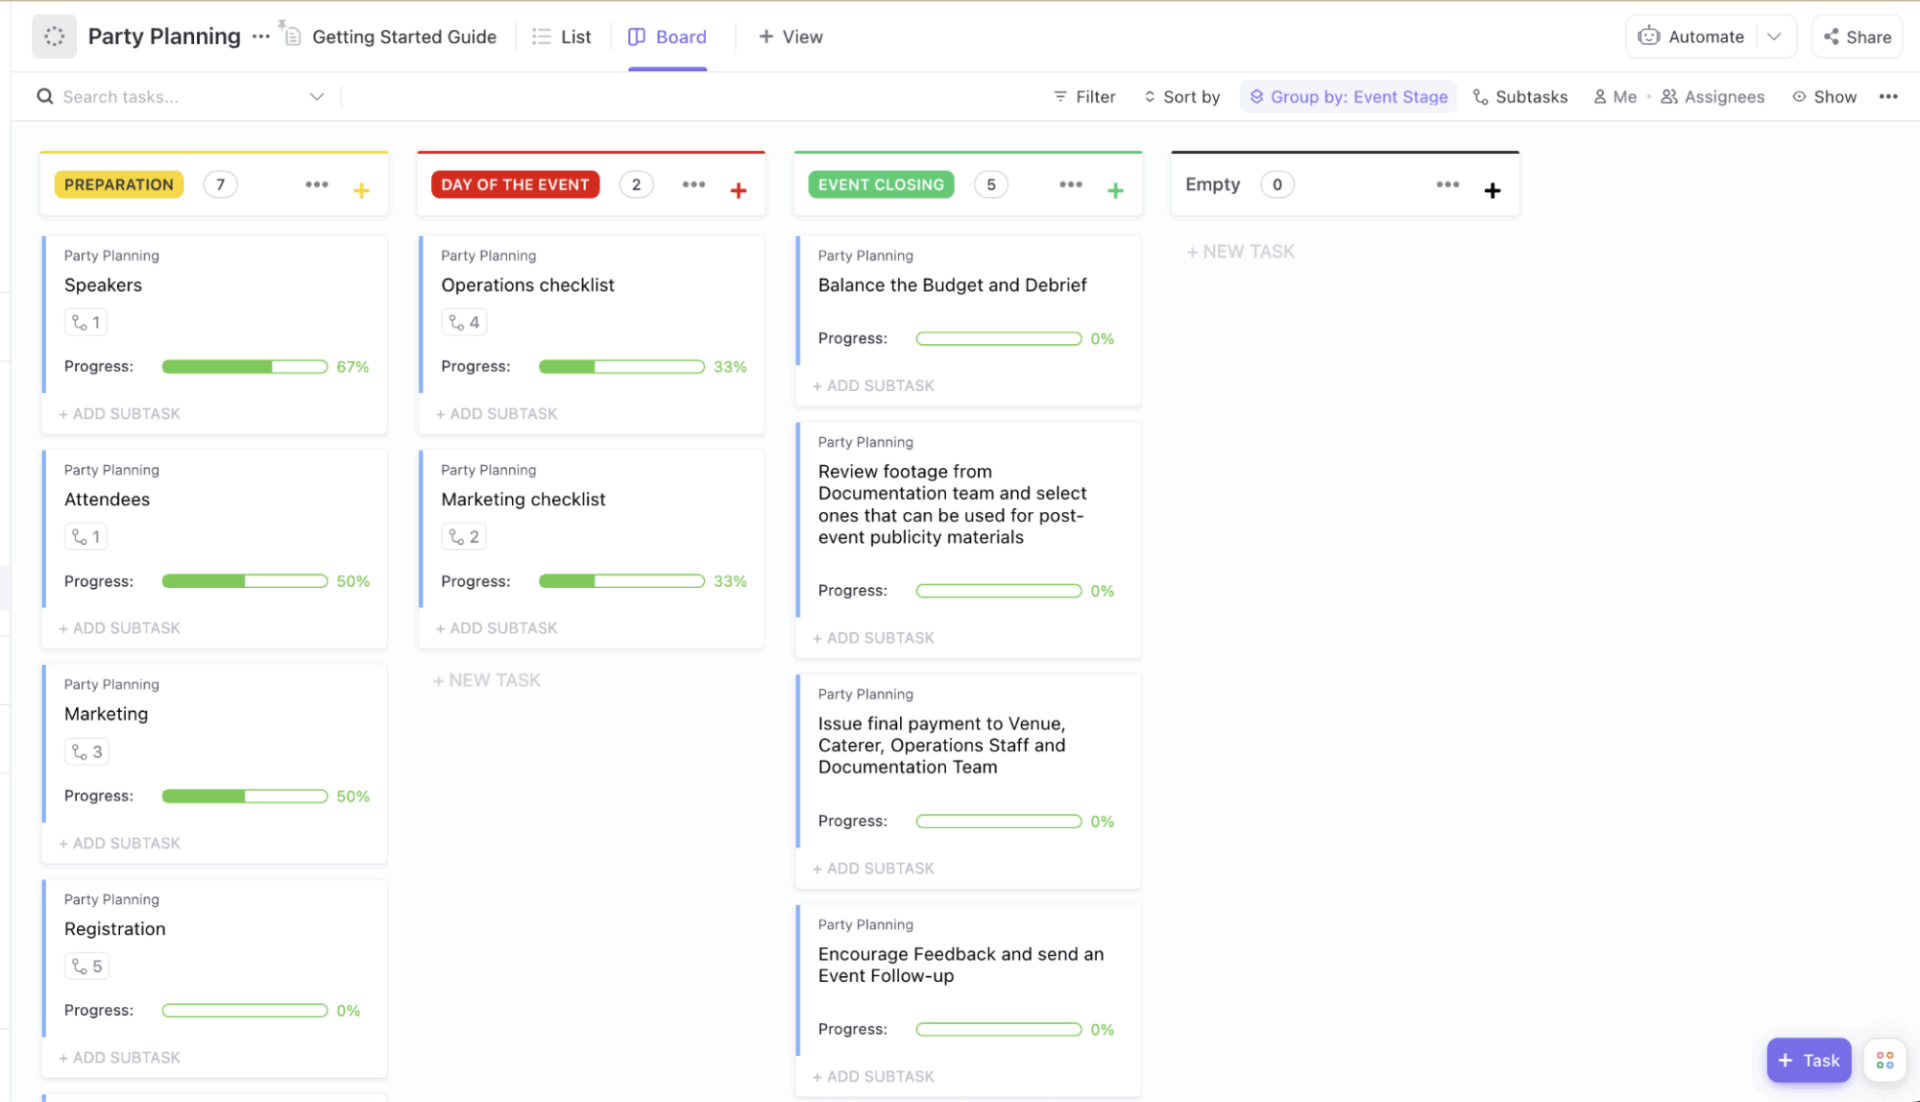Toggle the Show visibility options
The height and width of the screenshot is (1102, 1920).
pos(1824,97)
